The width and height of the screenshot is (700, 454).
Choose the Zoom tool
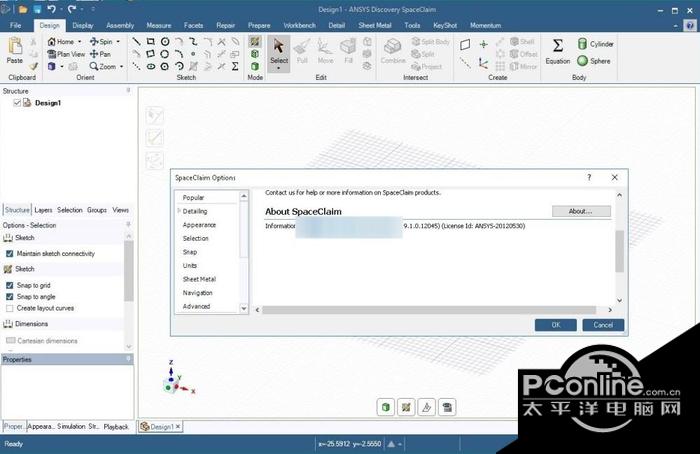point(102,67)
